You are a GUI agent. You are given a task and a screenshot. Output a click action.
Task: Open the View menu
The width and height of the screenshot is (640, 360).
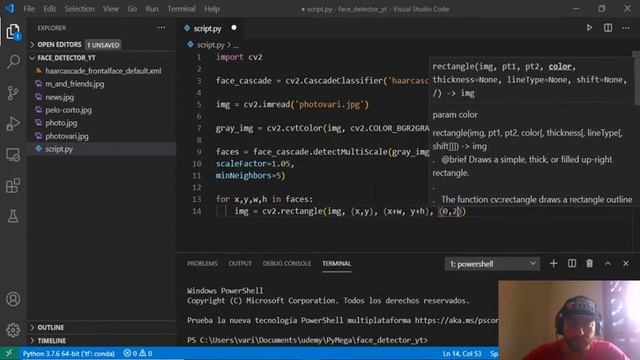111,9
